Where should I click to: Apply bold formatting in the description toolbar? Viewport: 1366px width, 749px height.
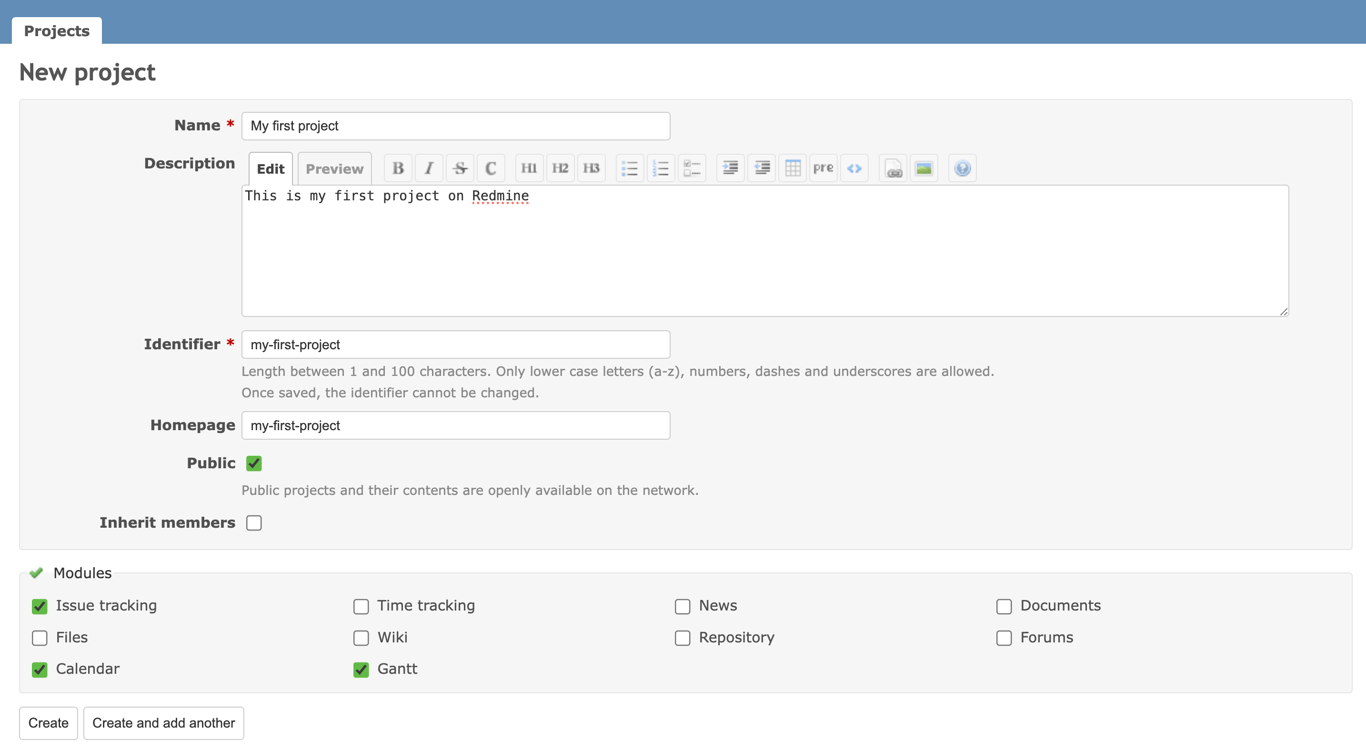(x=397, y=167)
